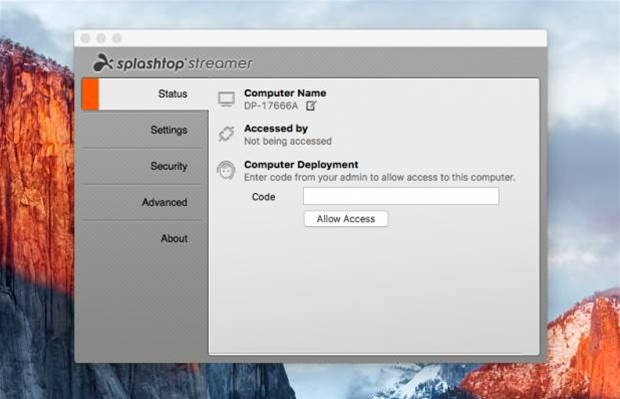Click the 'Not being accessed' status text
Screen dimensions: 620x399
tap(288, 141)
